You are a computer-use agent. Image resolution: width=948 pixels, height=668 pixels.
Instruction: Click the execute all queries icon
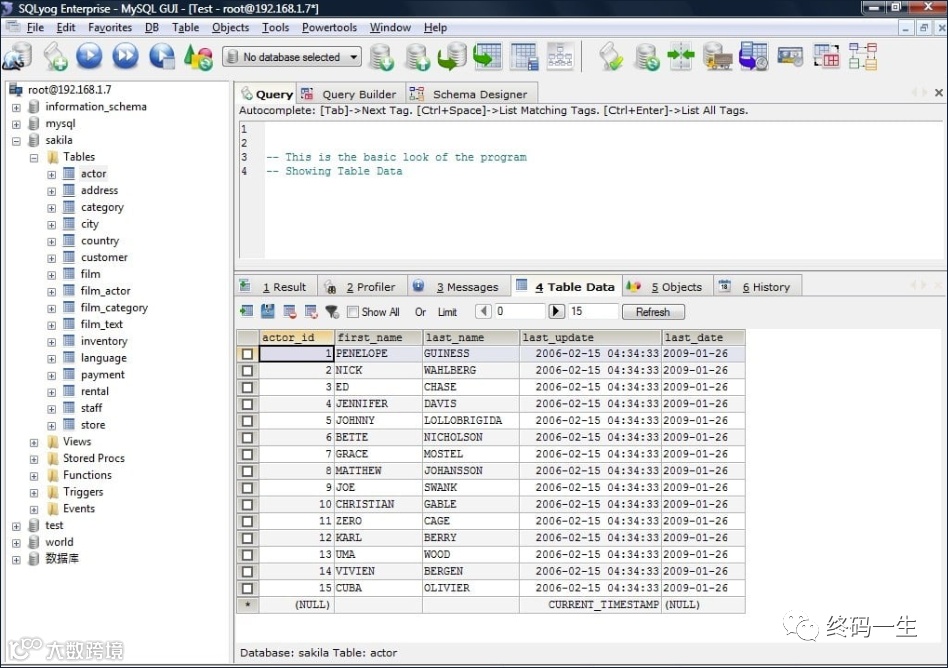[126, 56]
